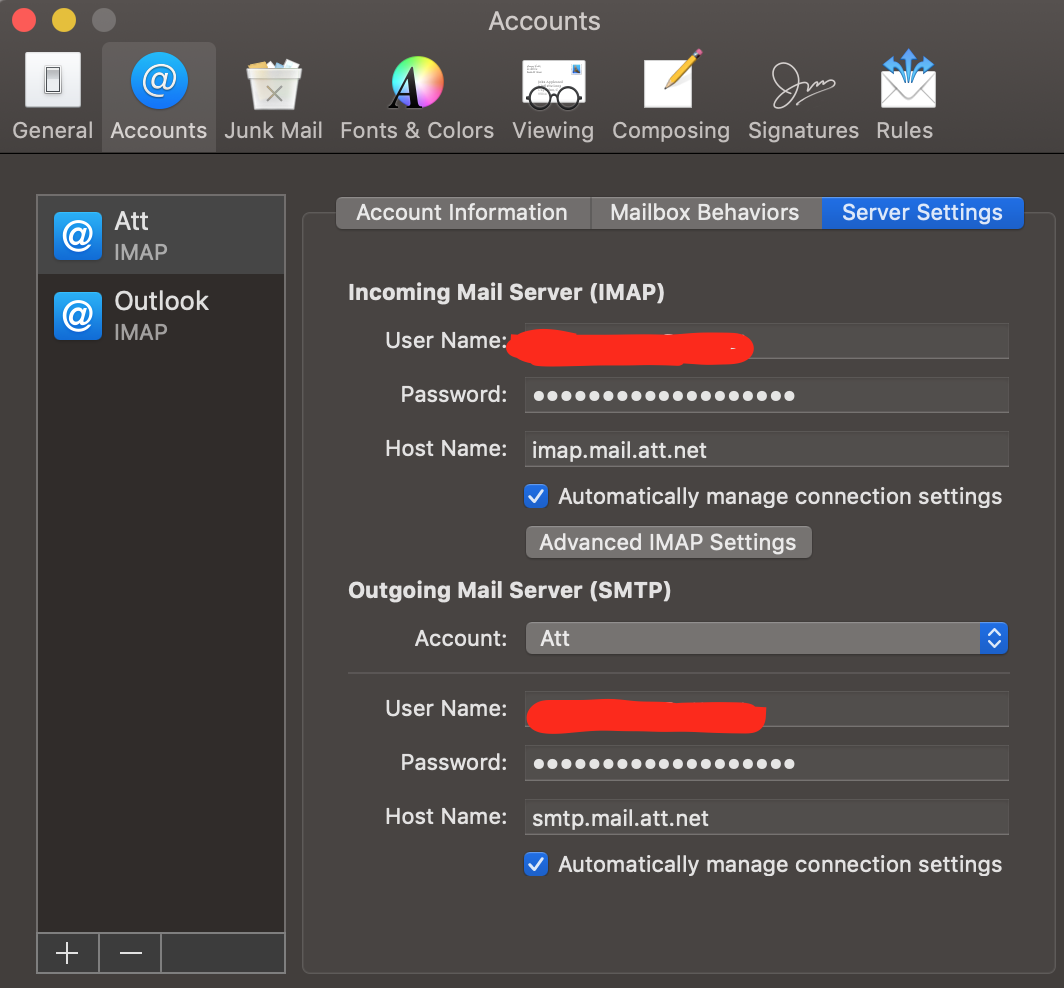
Task: Uncheck outgoing Automatically manage connection settings
Action: (536, 864)
